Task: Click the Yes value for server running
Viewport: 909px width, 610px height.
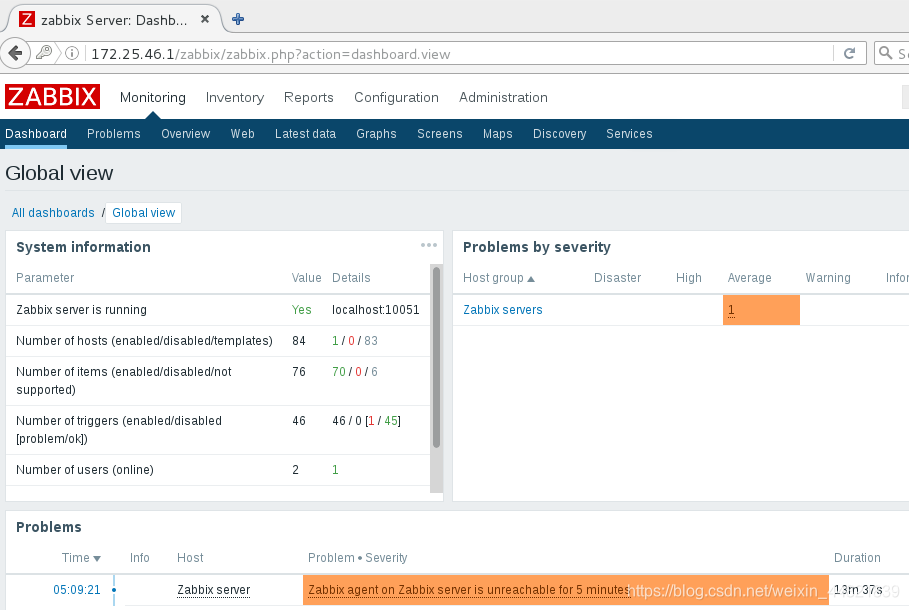Action: coord(301,310)
